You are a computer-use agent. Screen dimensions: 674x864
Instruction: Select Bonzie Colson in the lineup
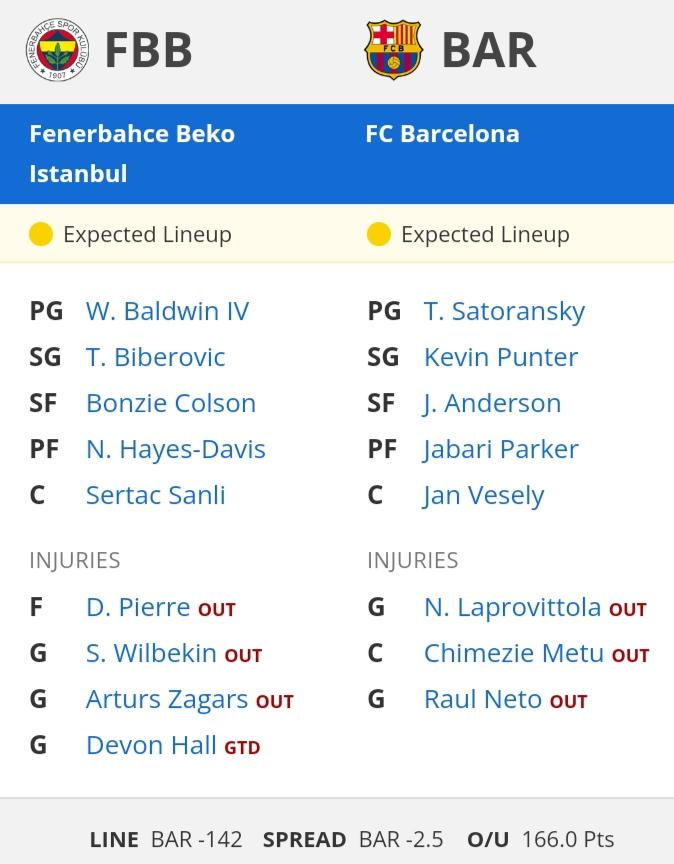coord(171,403)
